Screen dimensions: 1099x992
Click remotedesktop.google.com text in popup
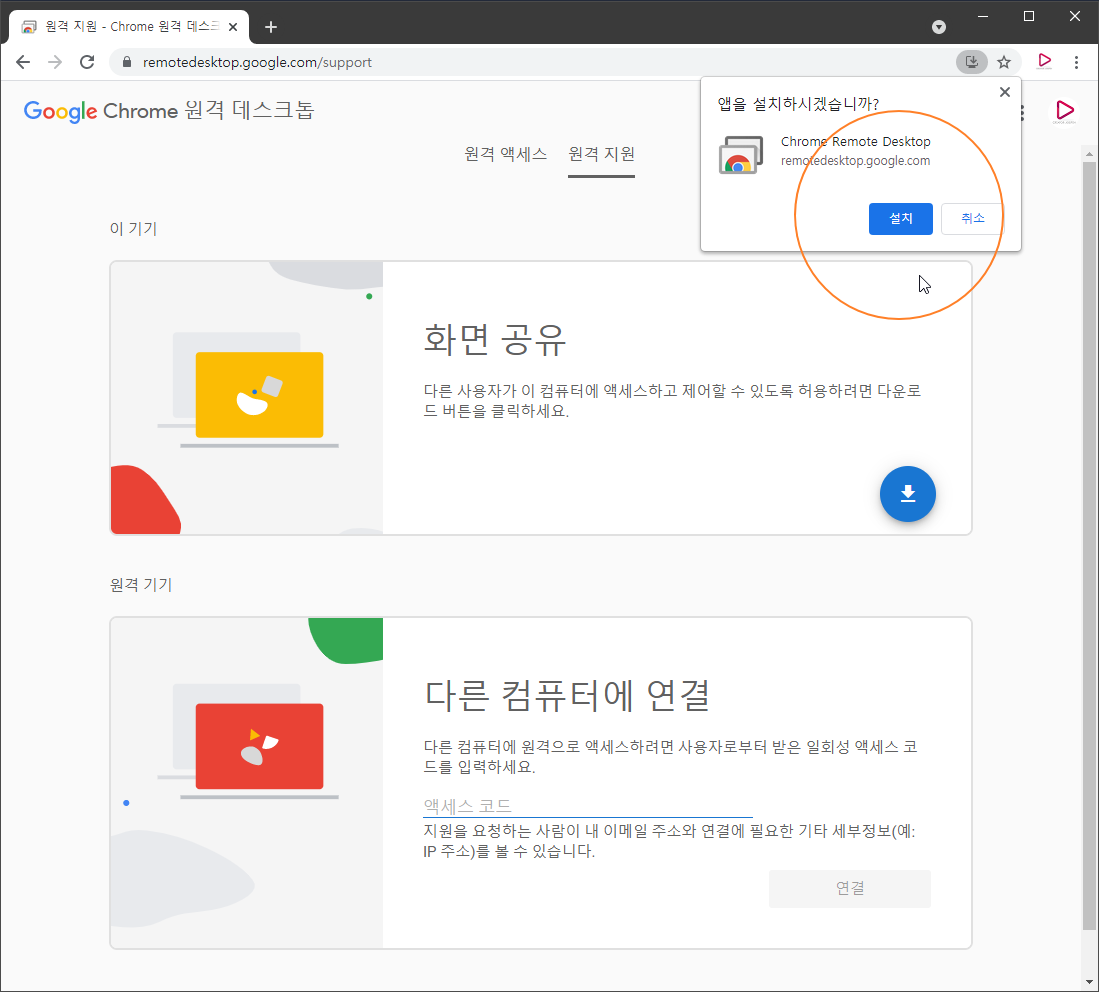click(x=855, y=161)
